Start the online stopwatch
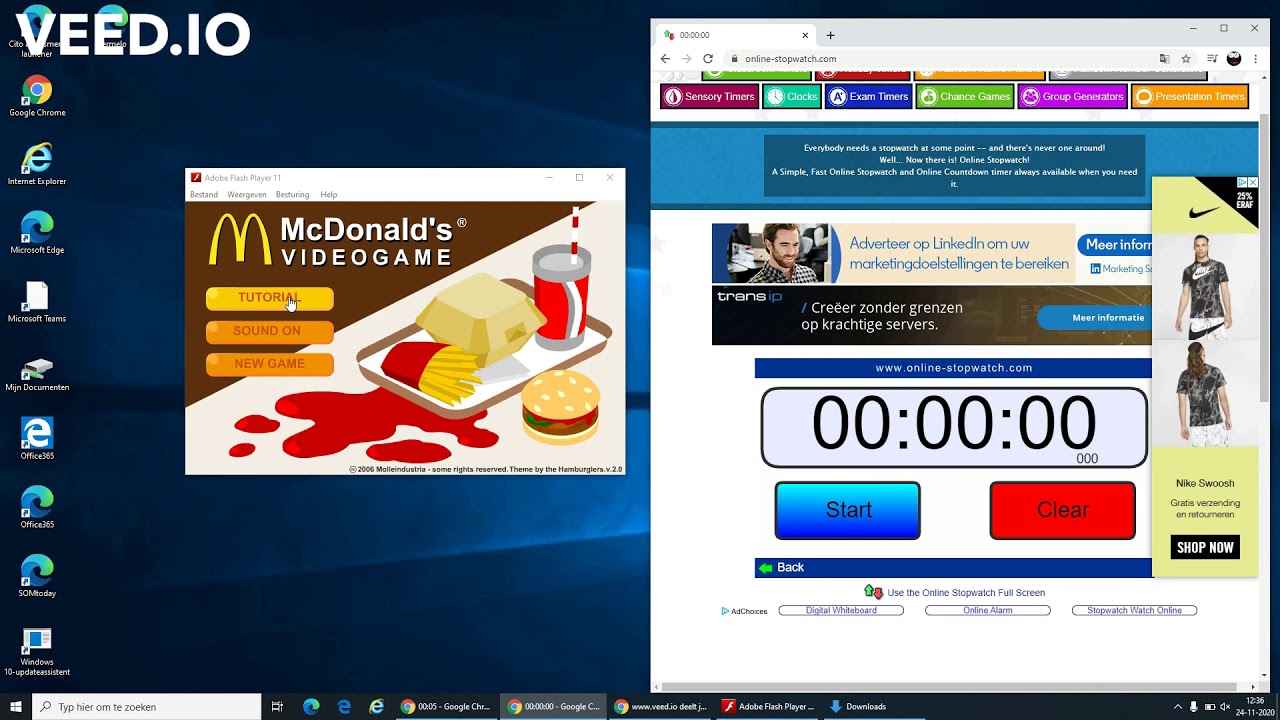 pyautogui.click(x=848, y=510)
